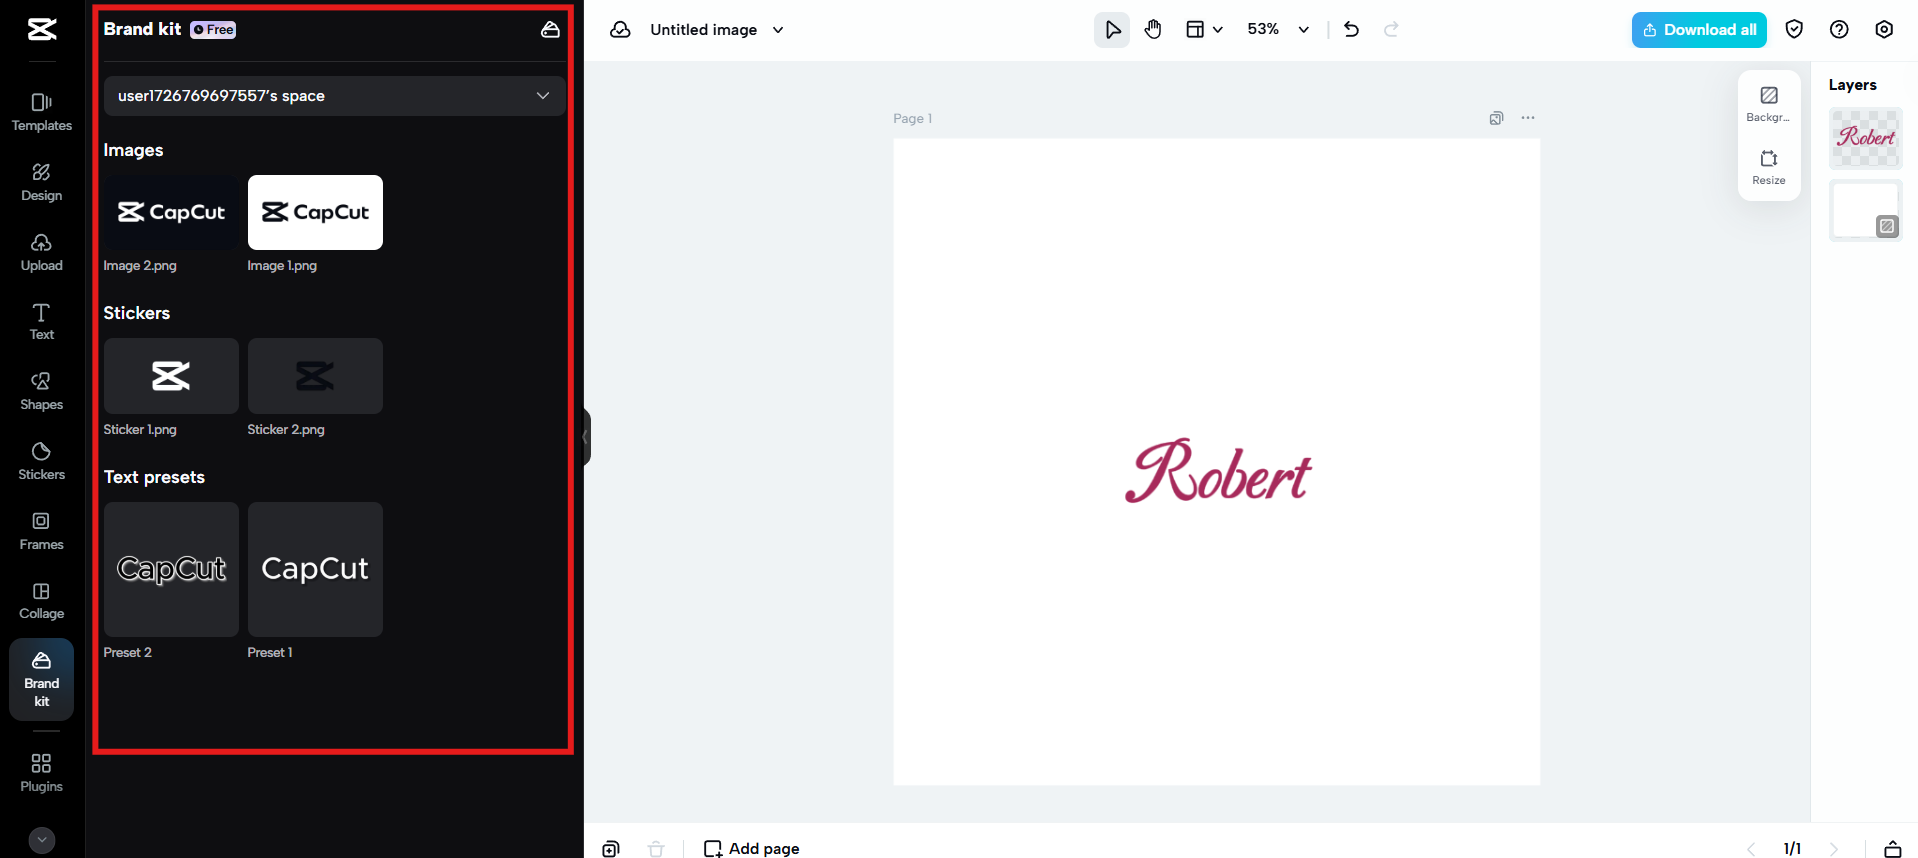The image size is (1918, 858).
Task: Duplicate Page 1 using copy icon
Action: (x=1496, y=118)
